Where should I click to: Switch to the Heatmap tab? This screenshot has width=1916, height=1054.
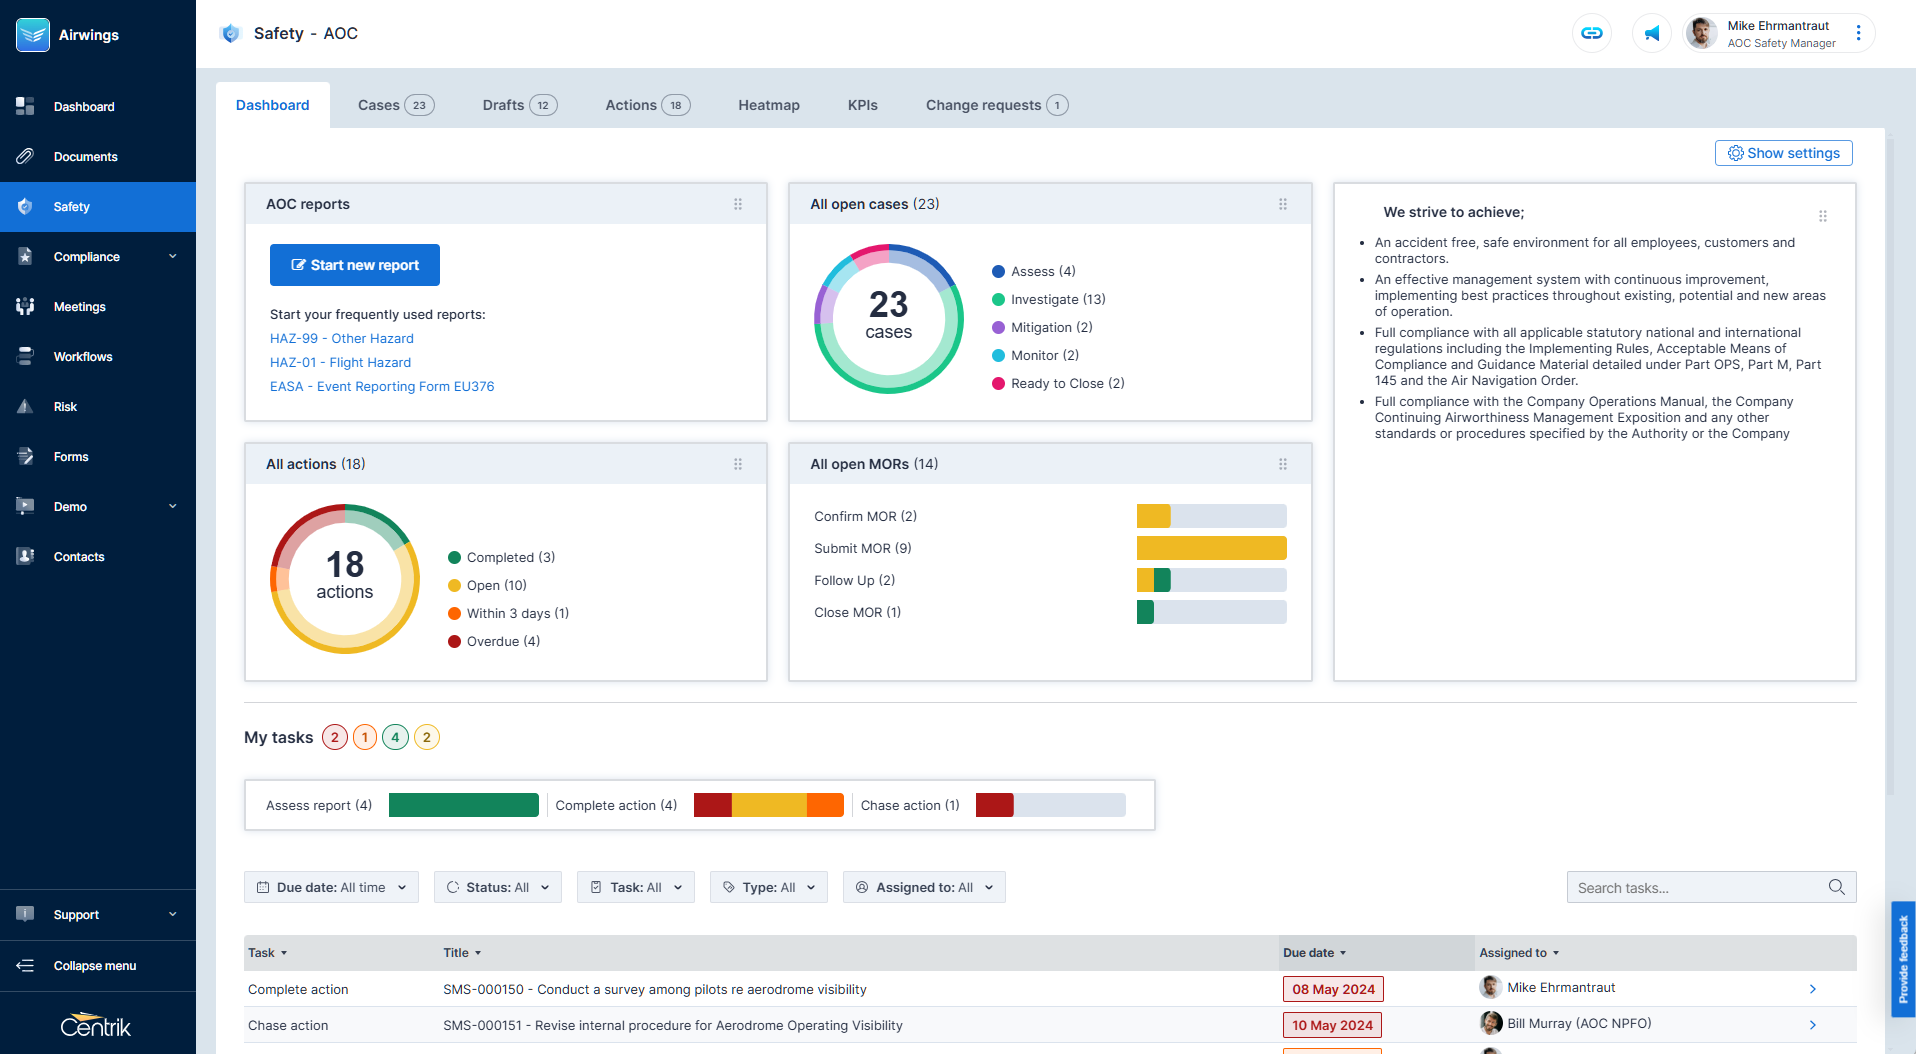pos(769,105)
